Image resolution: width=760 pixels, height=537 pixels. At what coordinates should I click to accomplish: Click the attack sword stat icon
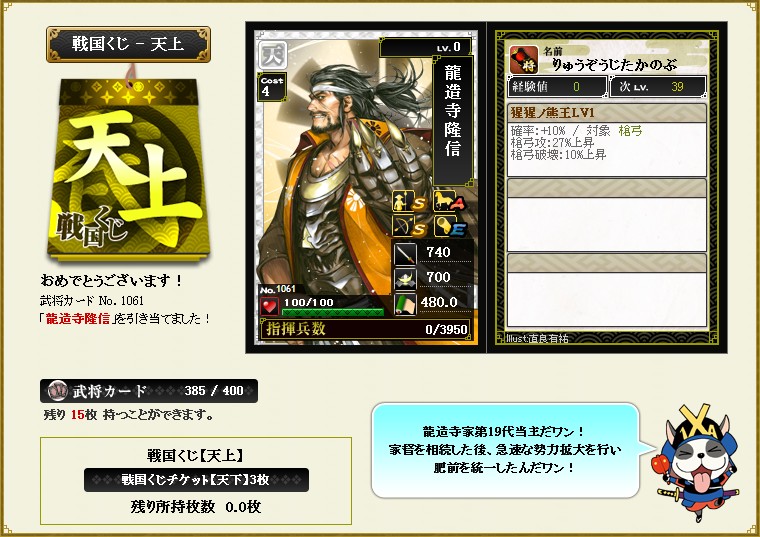(x=405, y=253)
